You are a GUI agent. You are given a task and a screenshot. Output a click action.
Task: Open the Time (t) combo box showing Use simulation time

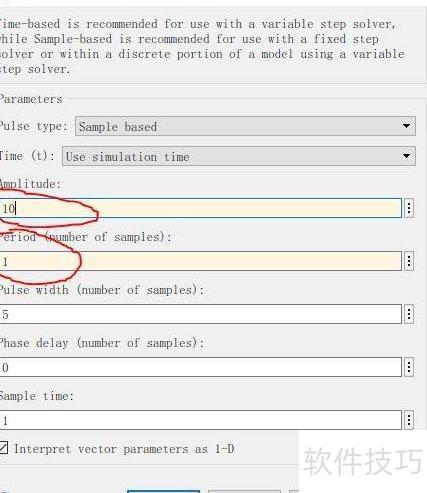[238, 156]
